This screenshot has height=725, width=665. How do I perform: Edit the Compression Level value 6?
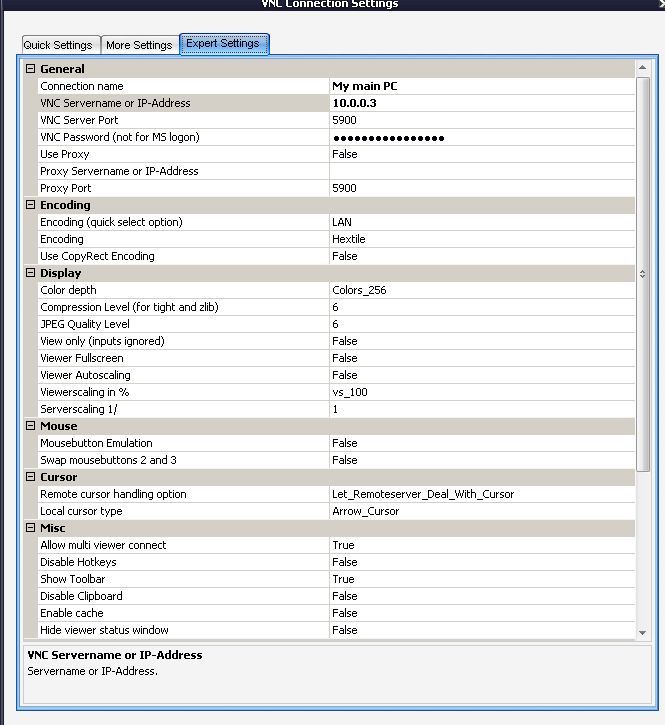(482, 307)
